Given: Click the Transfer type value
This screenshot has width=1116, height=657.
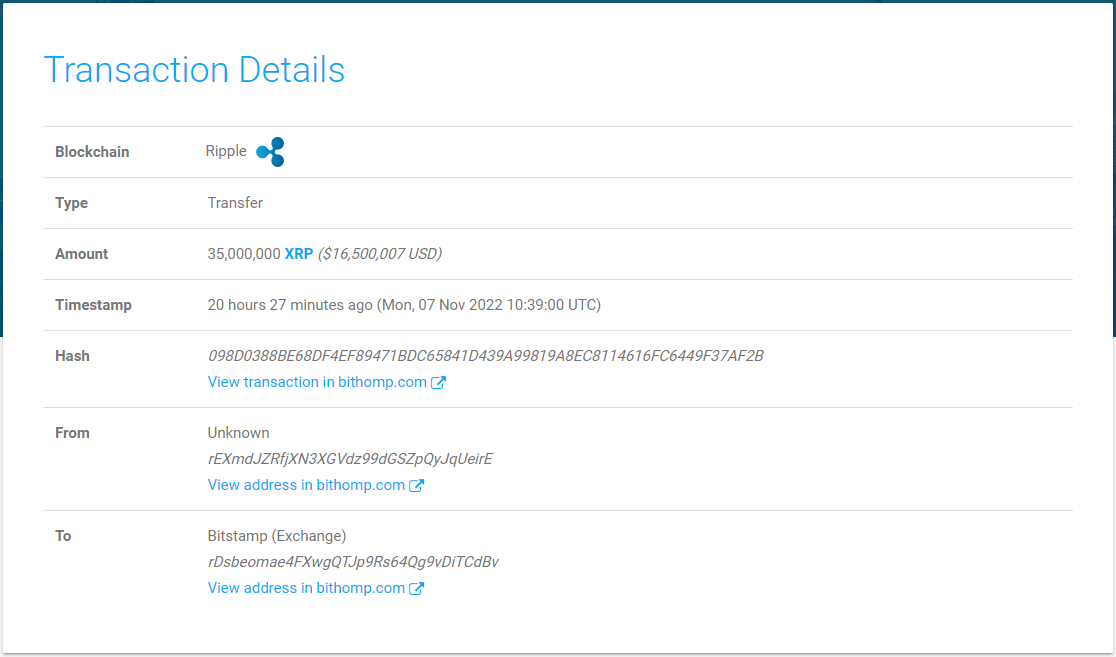Looking at the screenshot, I should pyautogui.click(x=235, y=203).
